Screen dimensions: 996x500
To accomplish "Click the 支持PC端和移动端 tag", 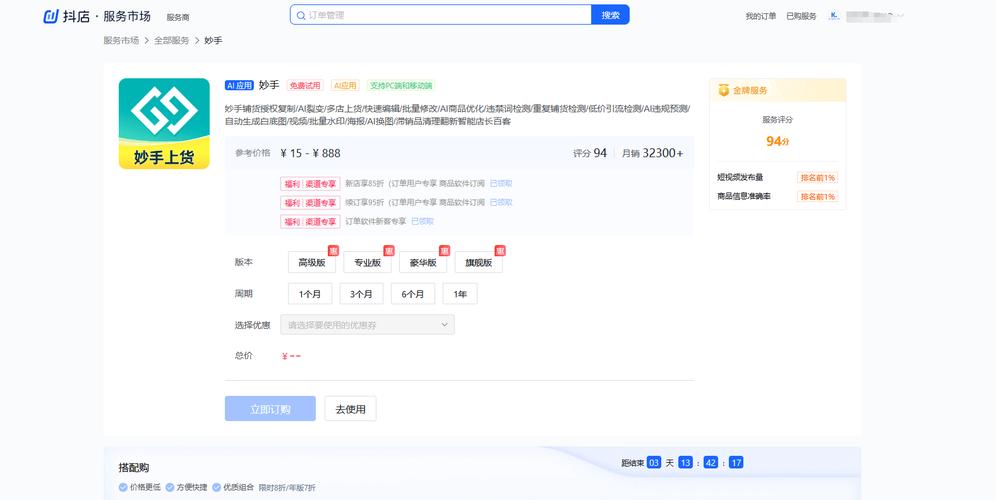I will tap(401, 85).
